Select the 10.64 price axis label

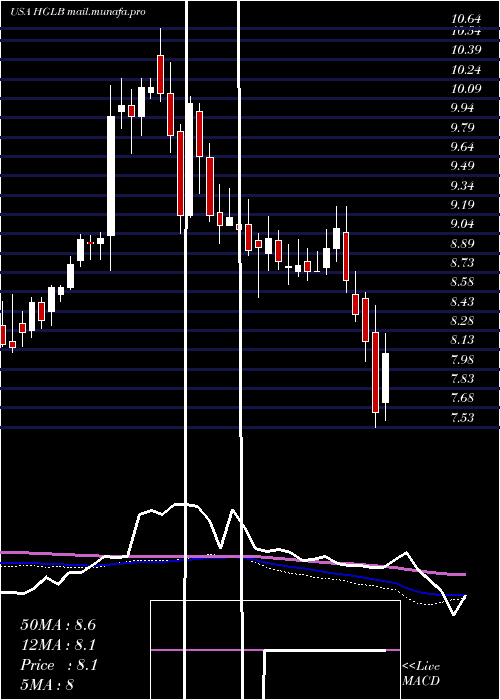[x=467, y=20]
